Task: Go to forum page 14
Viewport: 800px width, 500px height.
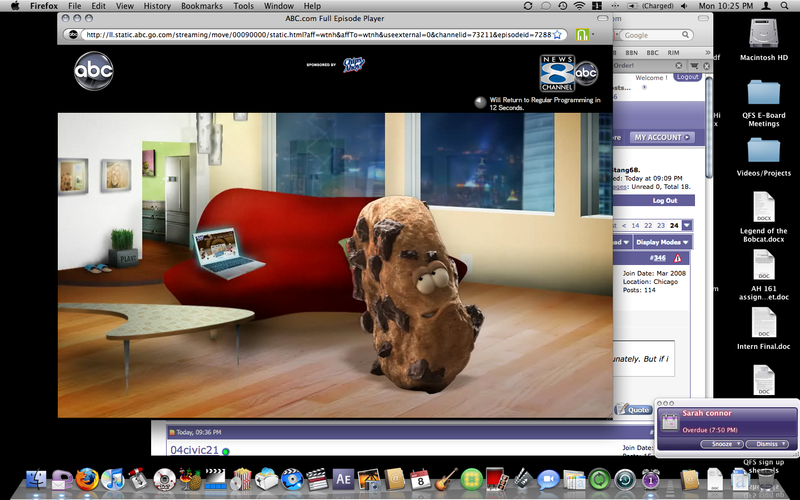Action: point(635,226)
